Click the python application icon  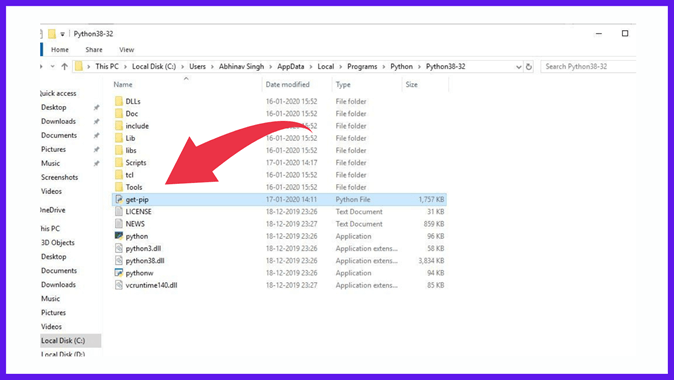(119, 236)
